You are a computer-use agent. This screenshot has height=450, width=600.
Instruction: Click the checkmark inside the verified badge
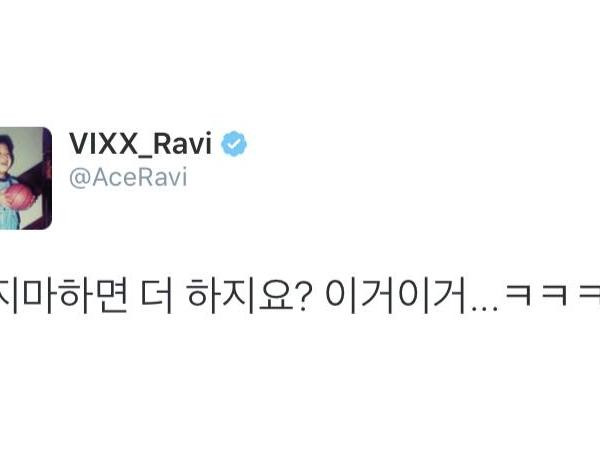(234, 144)
